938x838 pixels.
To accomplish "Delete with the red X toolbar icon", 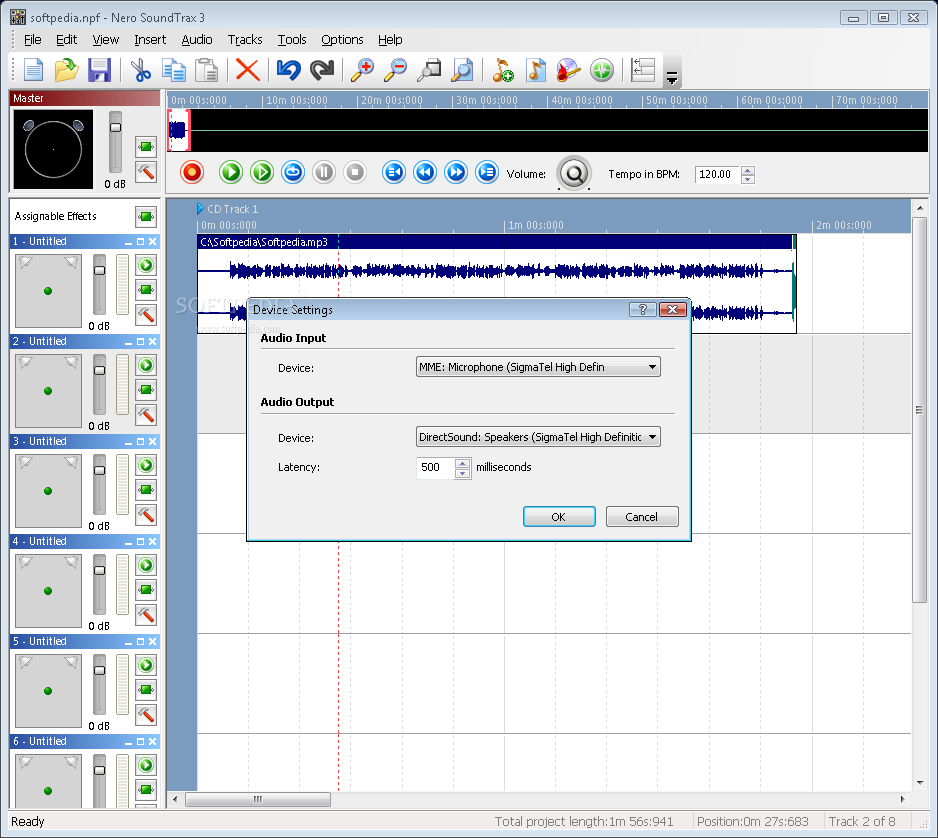I will click(247, 70).
